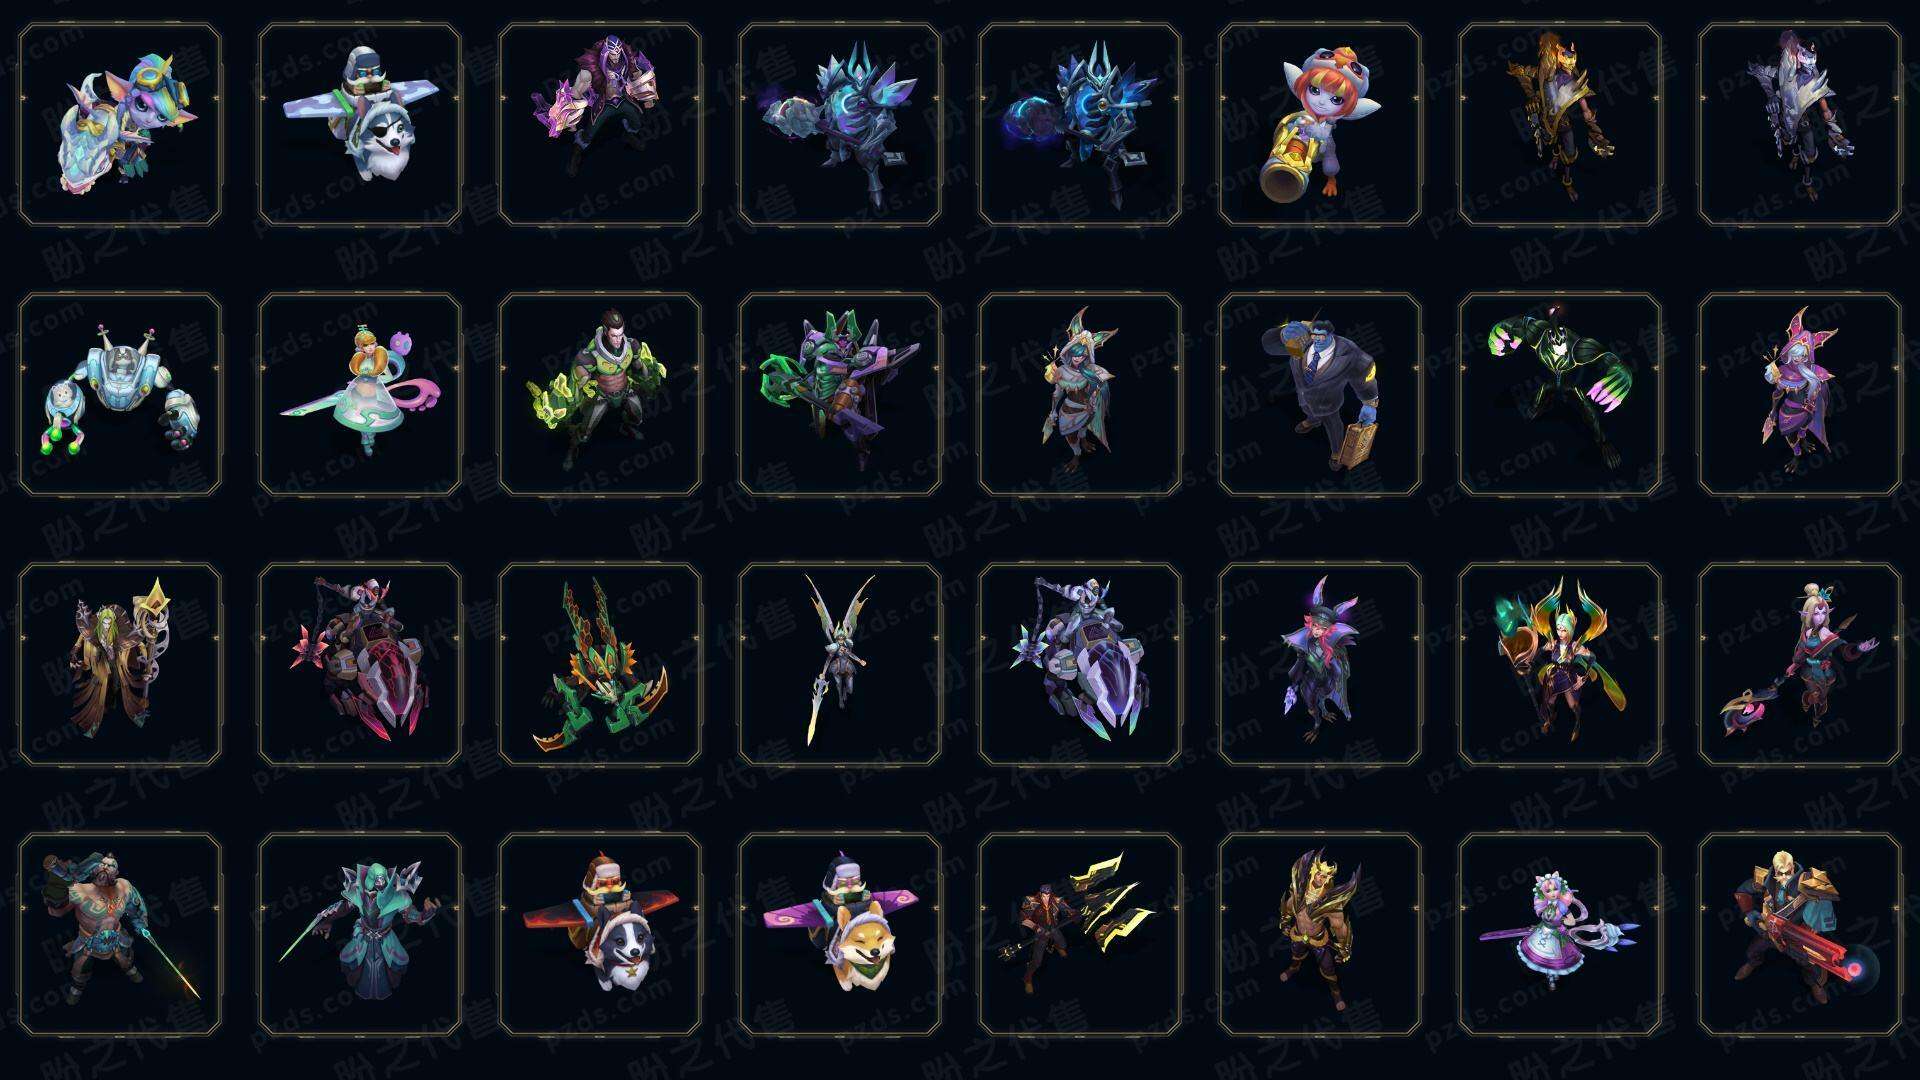Select the white round robot with antennae
1920x1080 pixels.
(x=120, y=394)
